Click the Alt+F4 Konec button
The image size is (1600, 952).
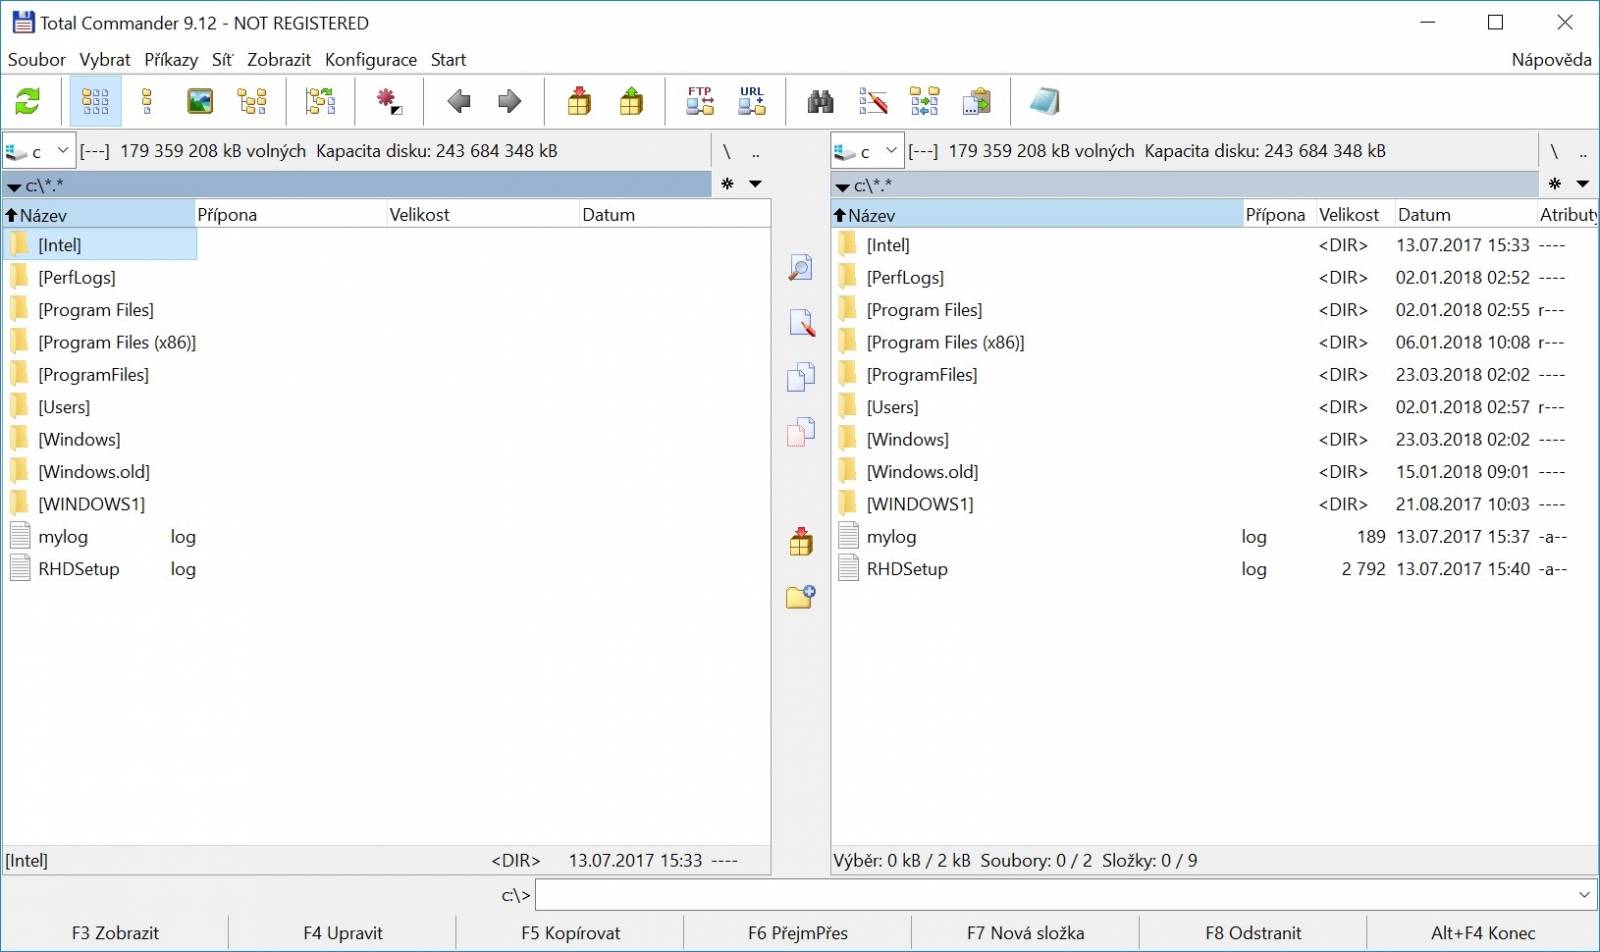(x=1483, y=933)
